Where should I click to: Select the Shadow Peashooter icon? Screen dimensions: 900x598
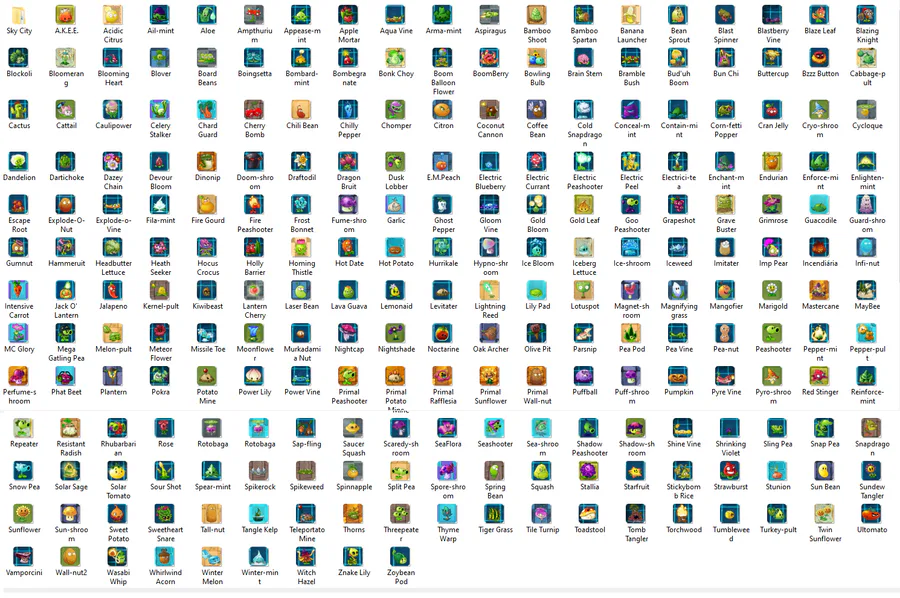click(589, 428)
